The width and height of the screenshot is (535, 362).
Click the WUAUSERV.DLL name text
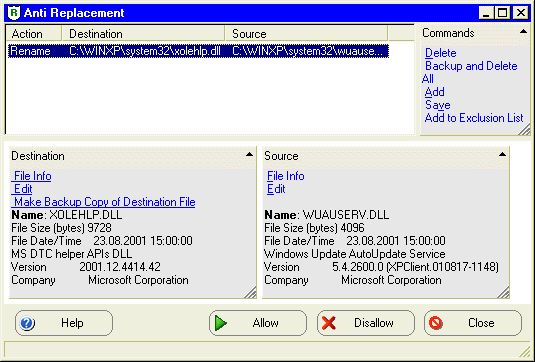pos(346,215)
